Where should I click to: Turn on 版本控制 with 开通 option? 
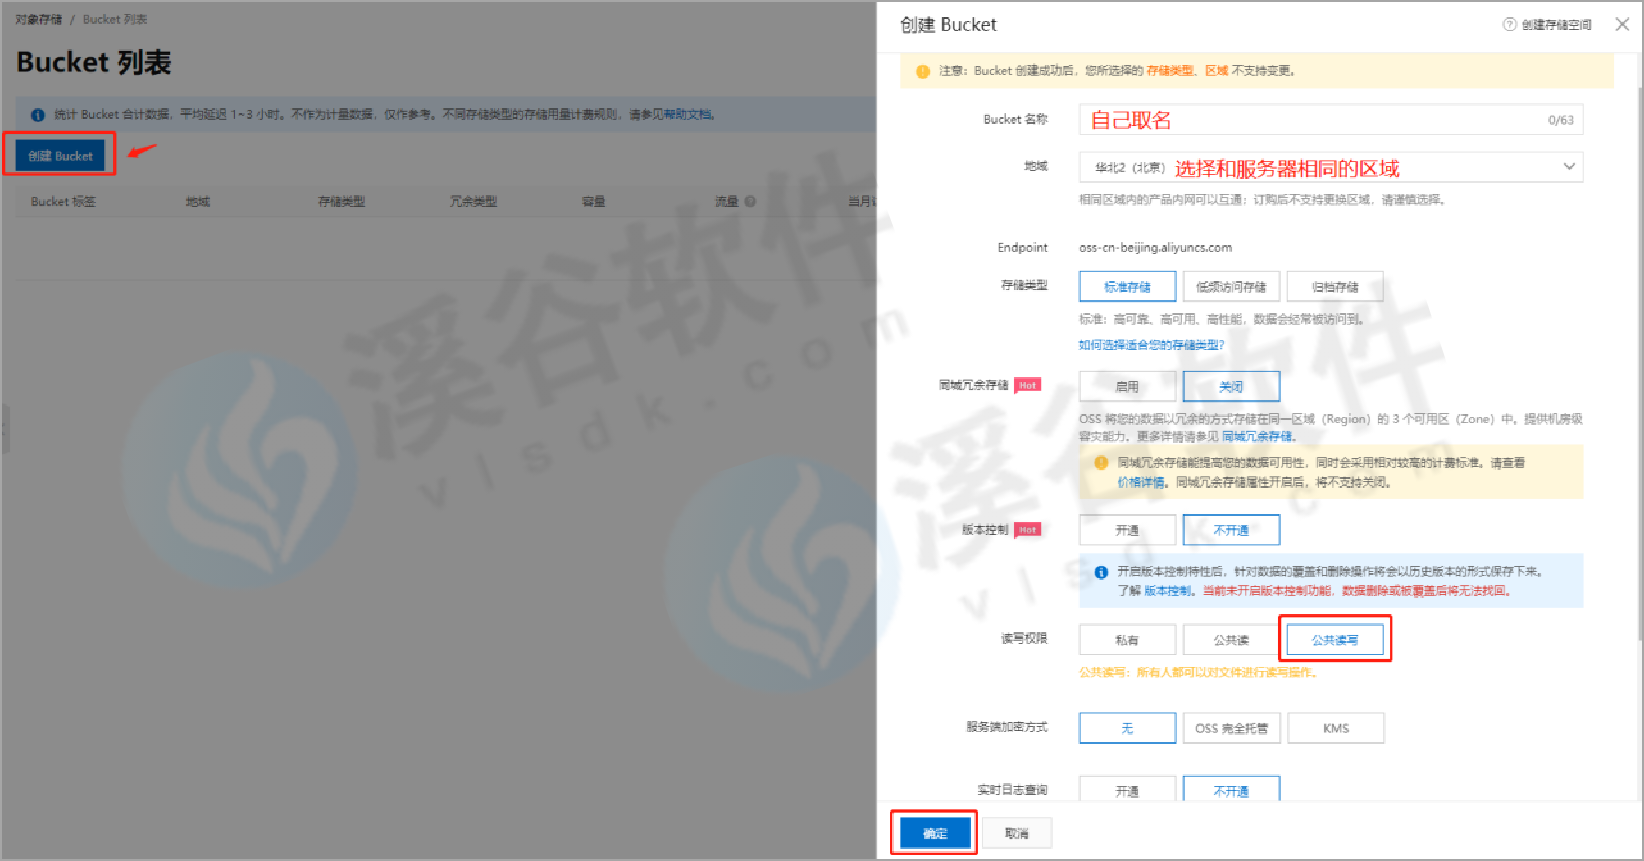pyautogui.click(x=1127, y=530)
